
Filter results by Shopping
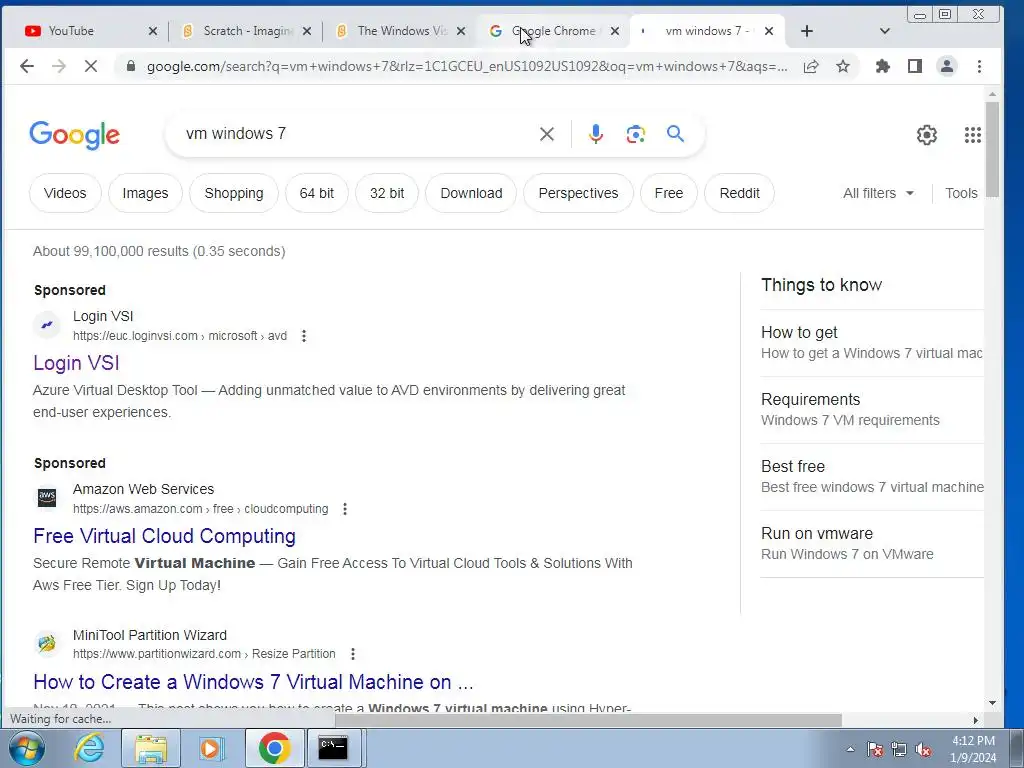[x=234, y=193]
